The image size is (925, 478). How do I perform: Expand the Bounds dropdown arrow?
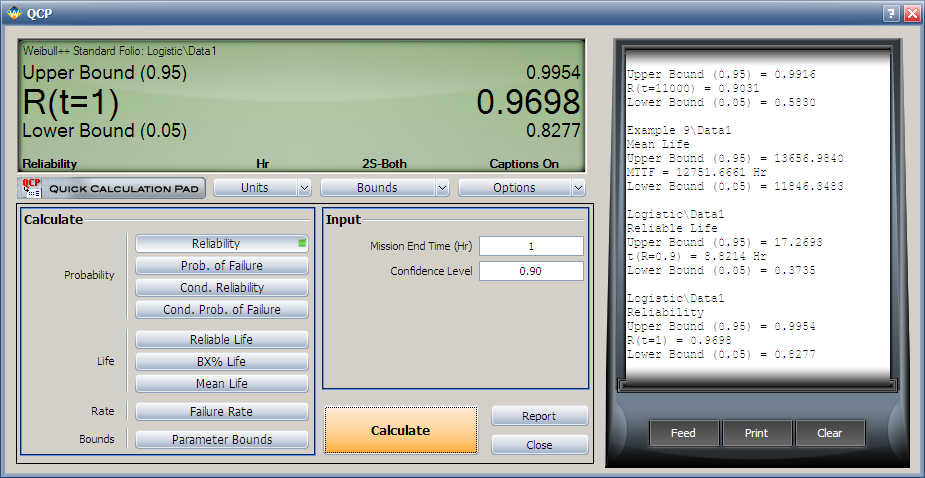(442, 188)
